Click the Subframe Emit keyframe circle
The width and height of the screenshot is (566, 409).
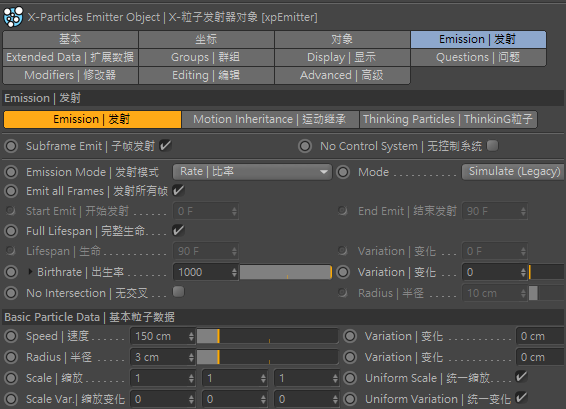tap(11, 146)
